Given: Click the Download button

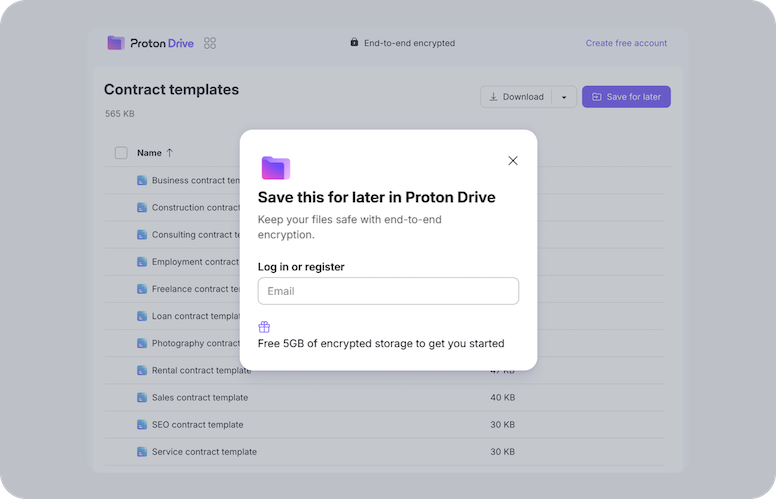Looking at the screenshot, I should pos(515,97).
